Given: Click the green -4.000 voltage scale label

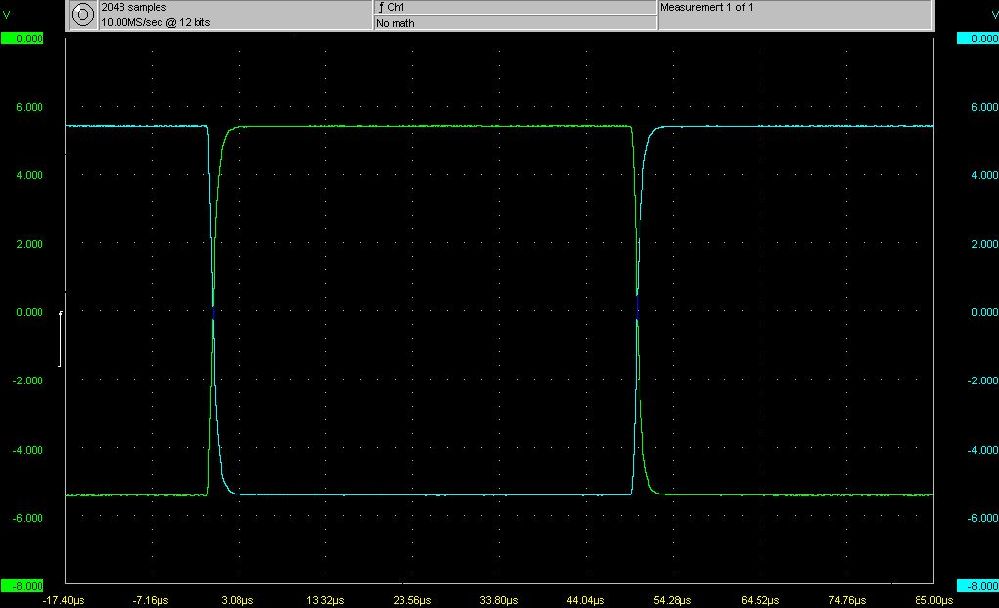Looking at the screenshot, I should (x=28, y=450).
